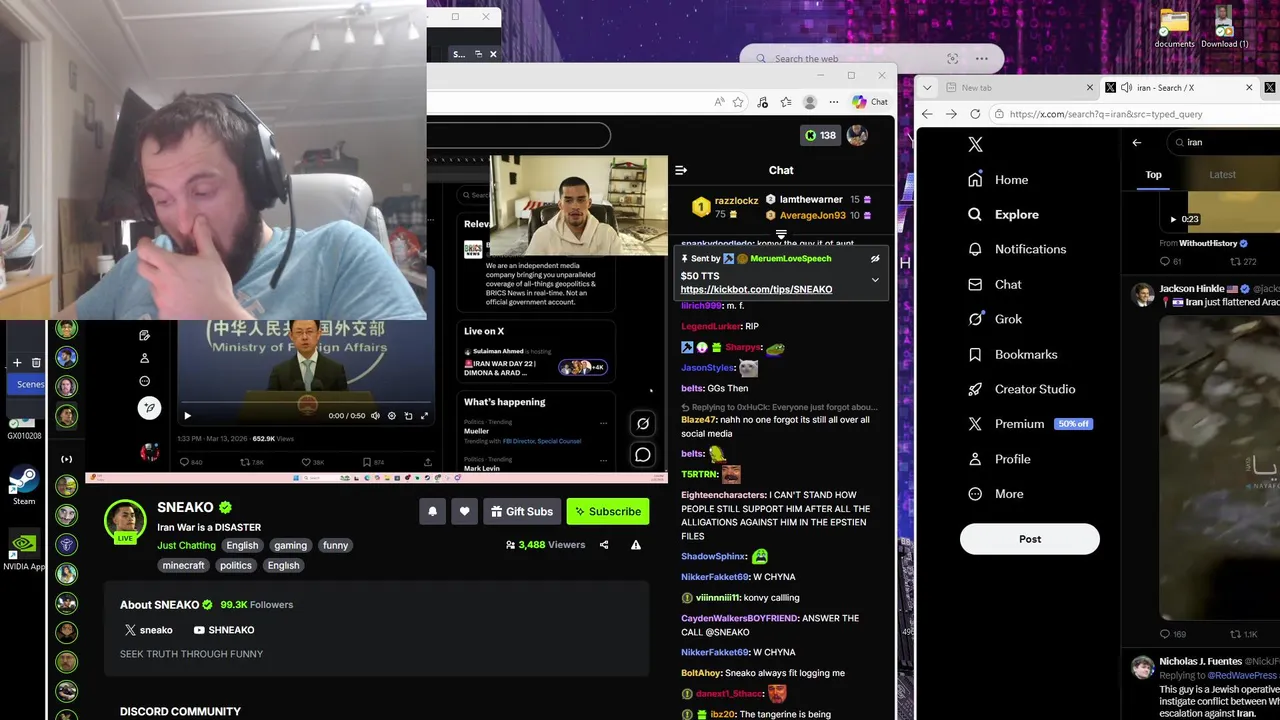Screen dimensions: 1280x720
Task: Expand the More menu in the X sidebar
Action: [x=996, y=494]
